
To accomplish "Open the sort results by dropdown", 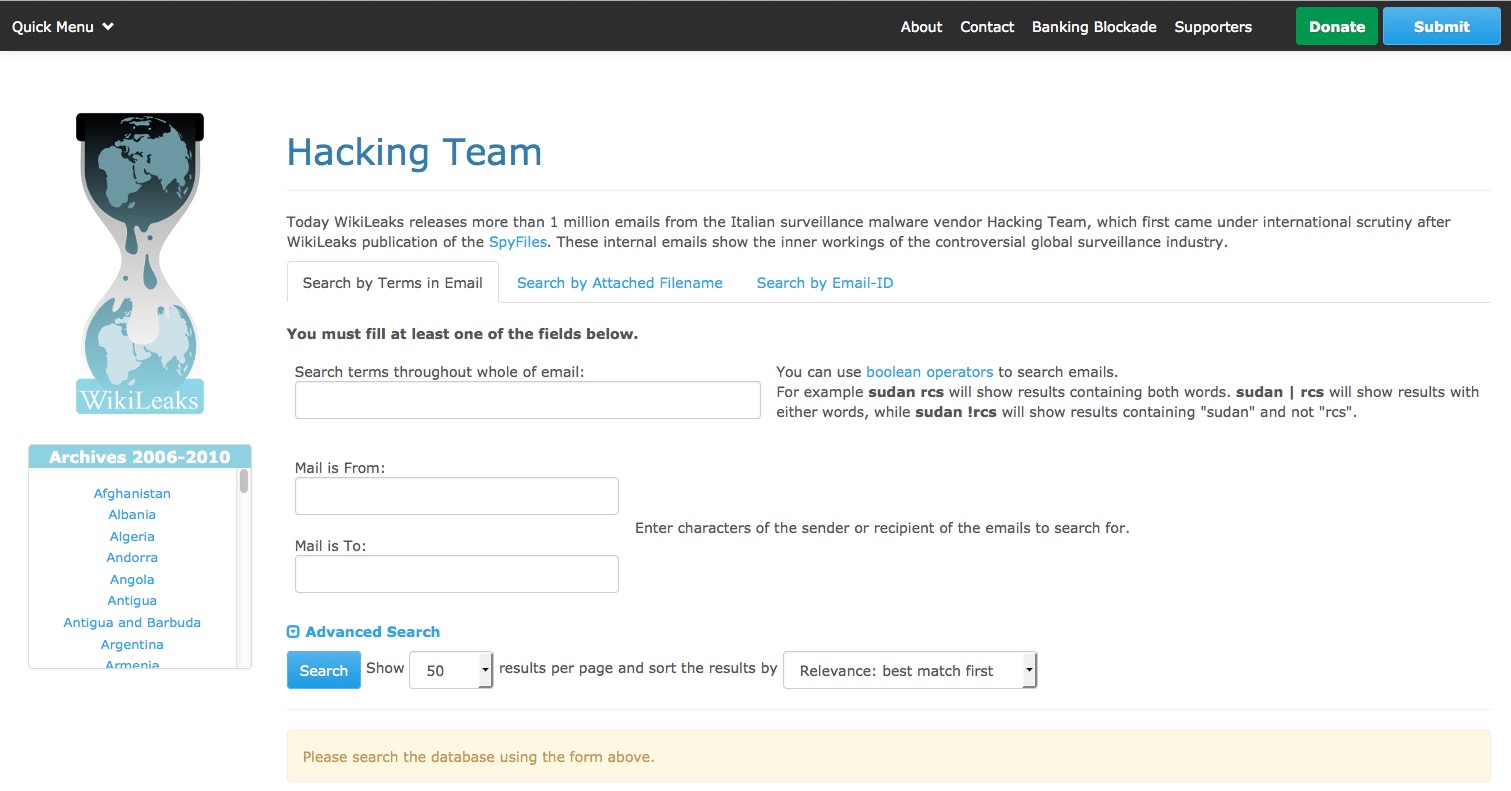I will [x=910, y=671].
